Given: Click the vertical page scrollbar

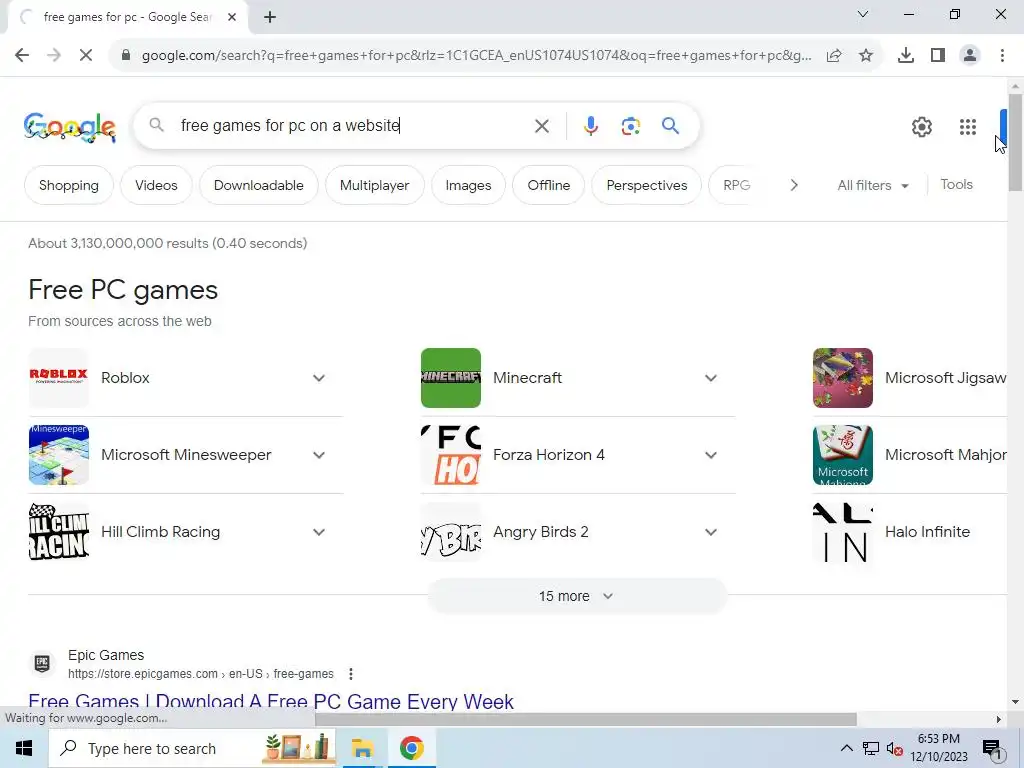Looking at the screenshot, I should coord(1015,142).
